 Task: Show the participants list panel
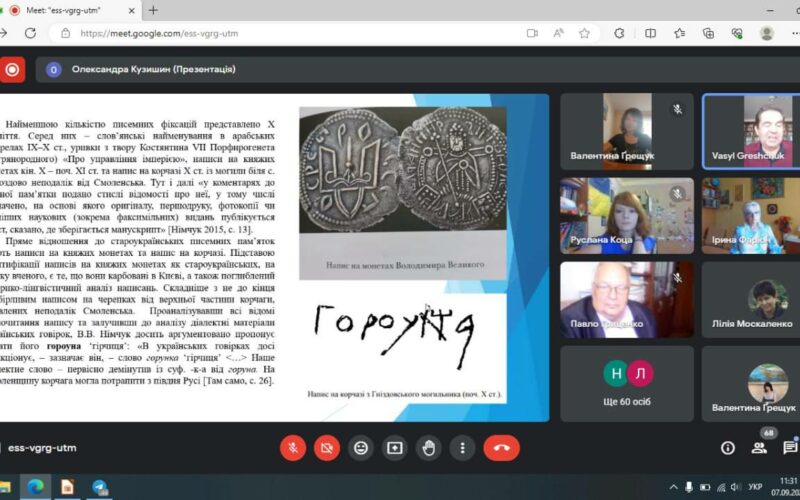point(759,448)
